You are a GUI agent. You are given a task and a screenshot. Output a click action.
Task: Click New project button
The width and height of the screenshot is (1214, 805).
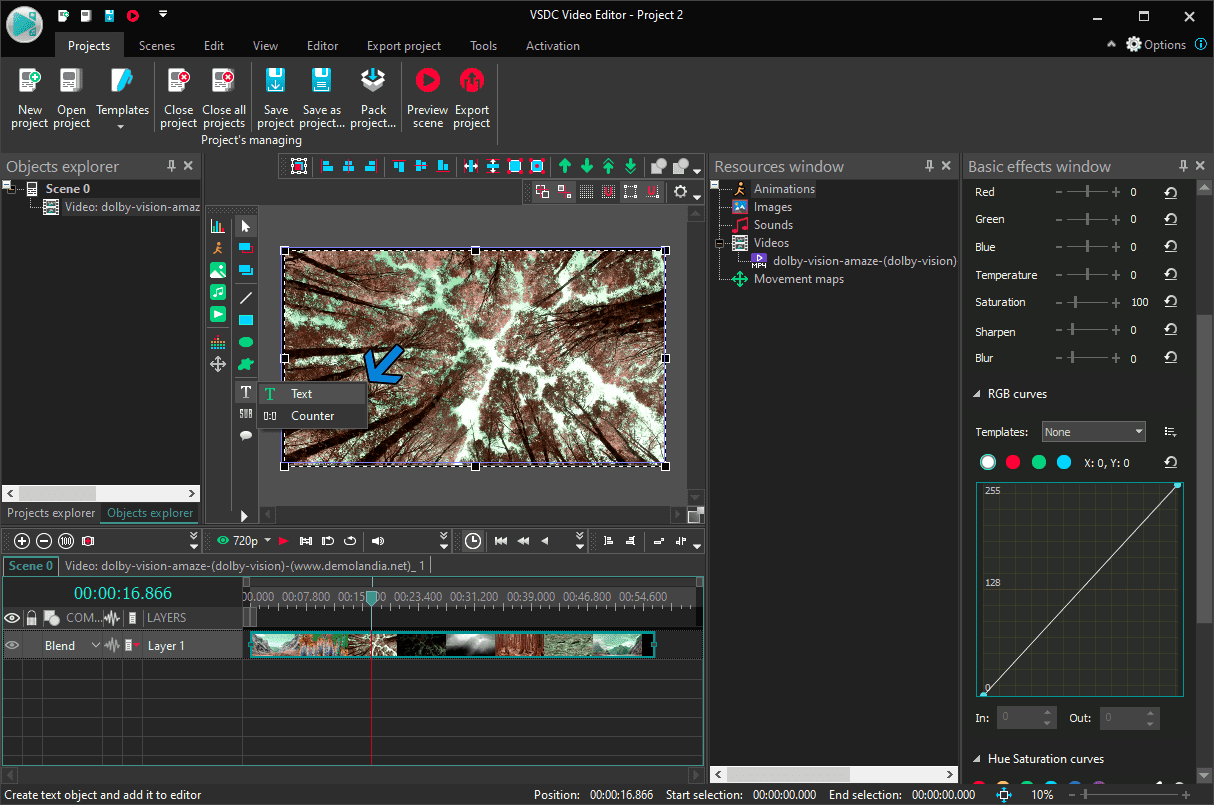30,98
